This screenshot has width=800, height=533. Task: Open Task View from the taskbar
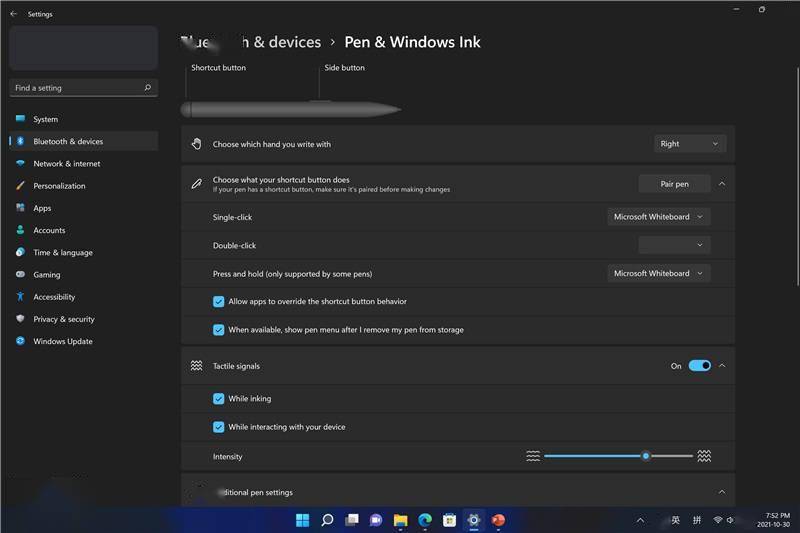click(x=352, y=520)
